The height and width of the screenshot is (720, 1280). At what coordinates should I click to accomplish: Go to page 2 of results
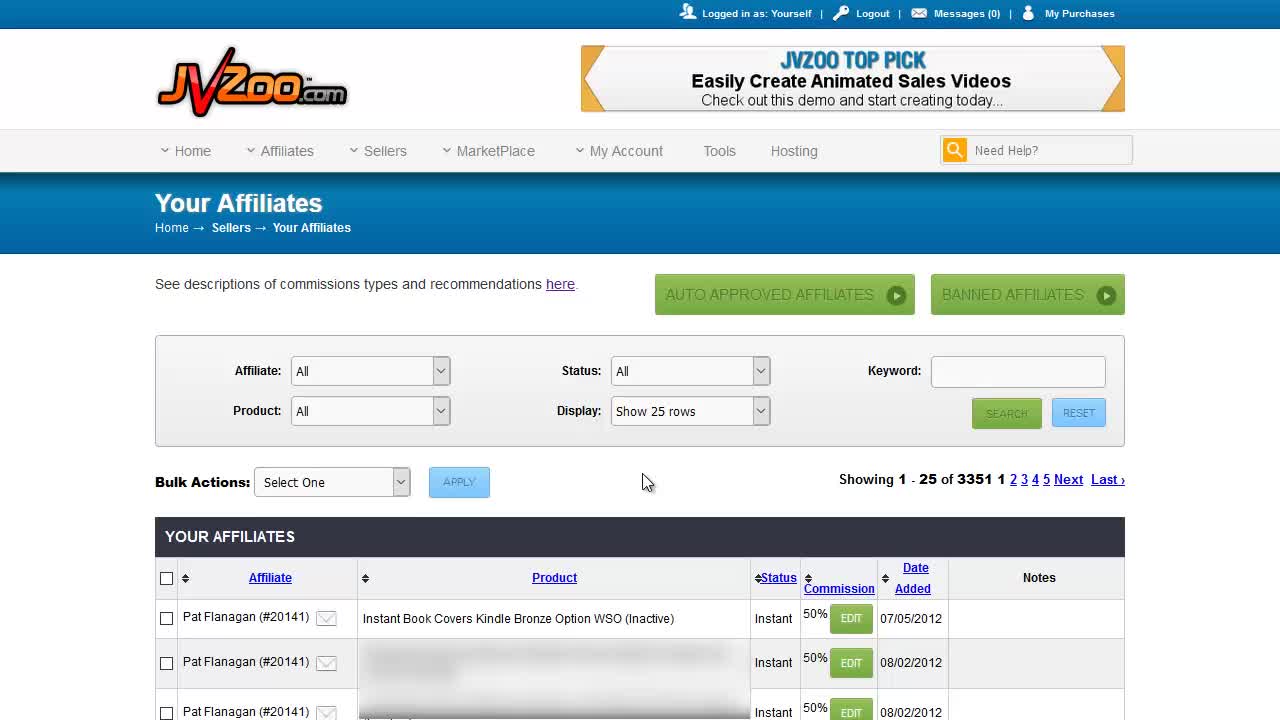tap(1013, 480)
